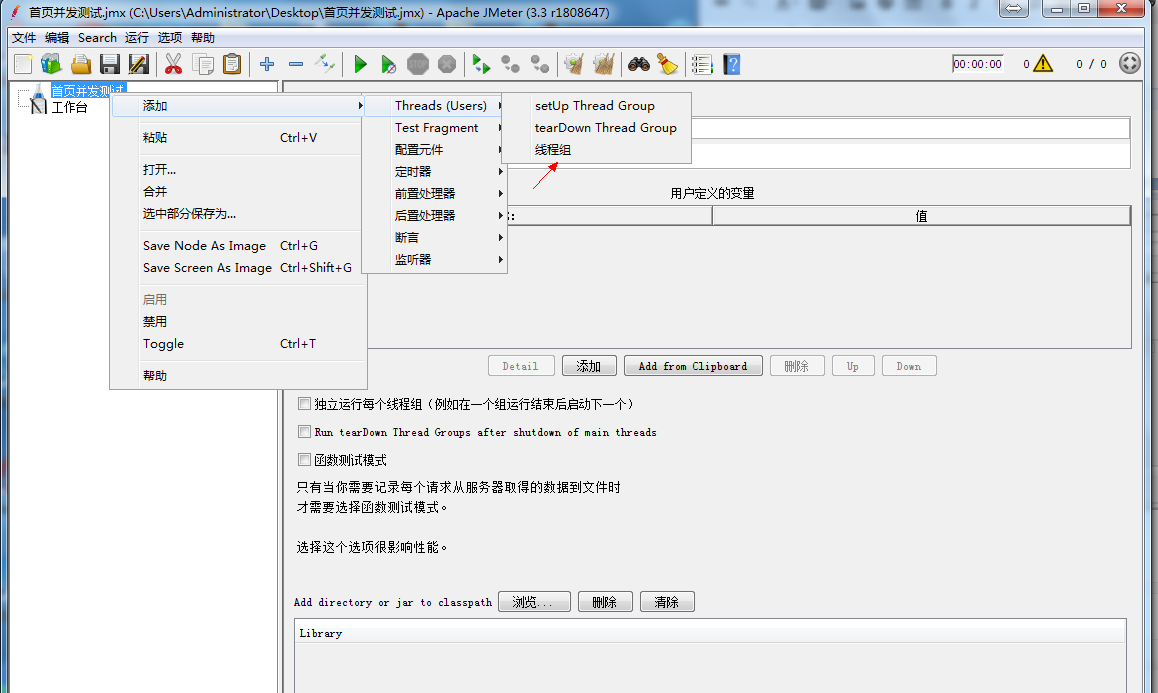Click the Save floppy disk icon

(109, 64)
